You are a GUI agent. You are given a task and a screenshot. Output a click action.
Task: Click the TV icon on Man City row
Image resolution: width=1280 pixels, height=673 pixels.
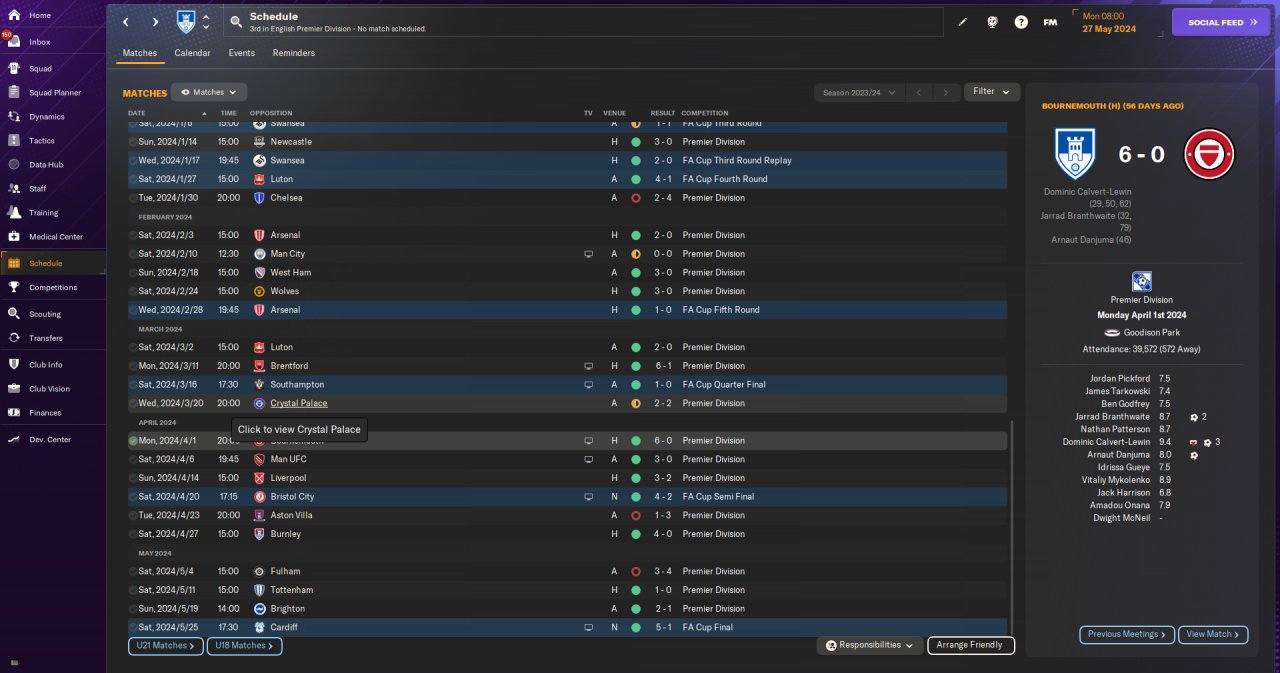[x=588, y=254]
